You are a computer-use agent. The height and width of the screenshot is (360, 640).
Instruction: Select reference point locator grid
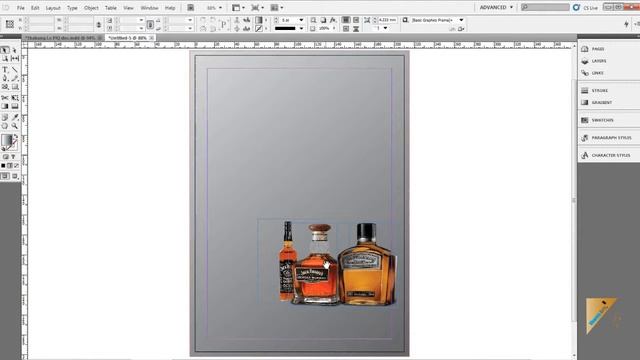coord(10,24)
